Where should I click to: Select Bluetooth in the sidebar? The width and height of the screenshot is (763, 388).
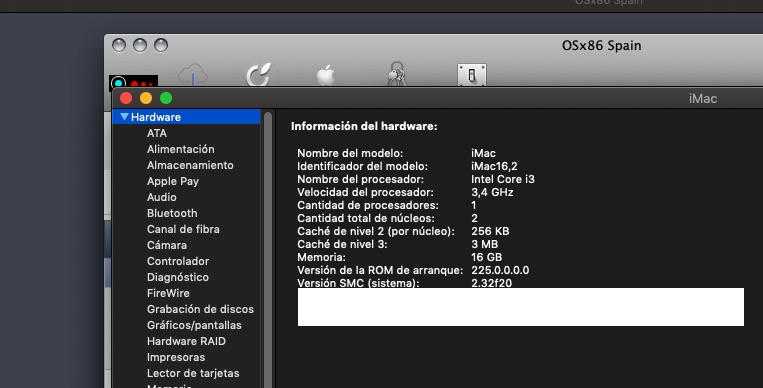(x=172, y=213)
